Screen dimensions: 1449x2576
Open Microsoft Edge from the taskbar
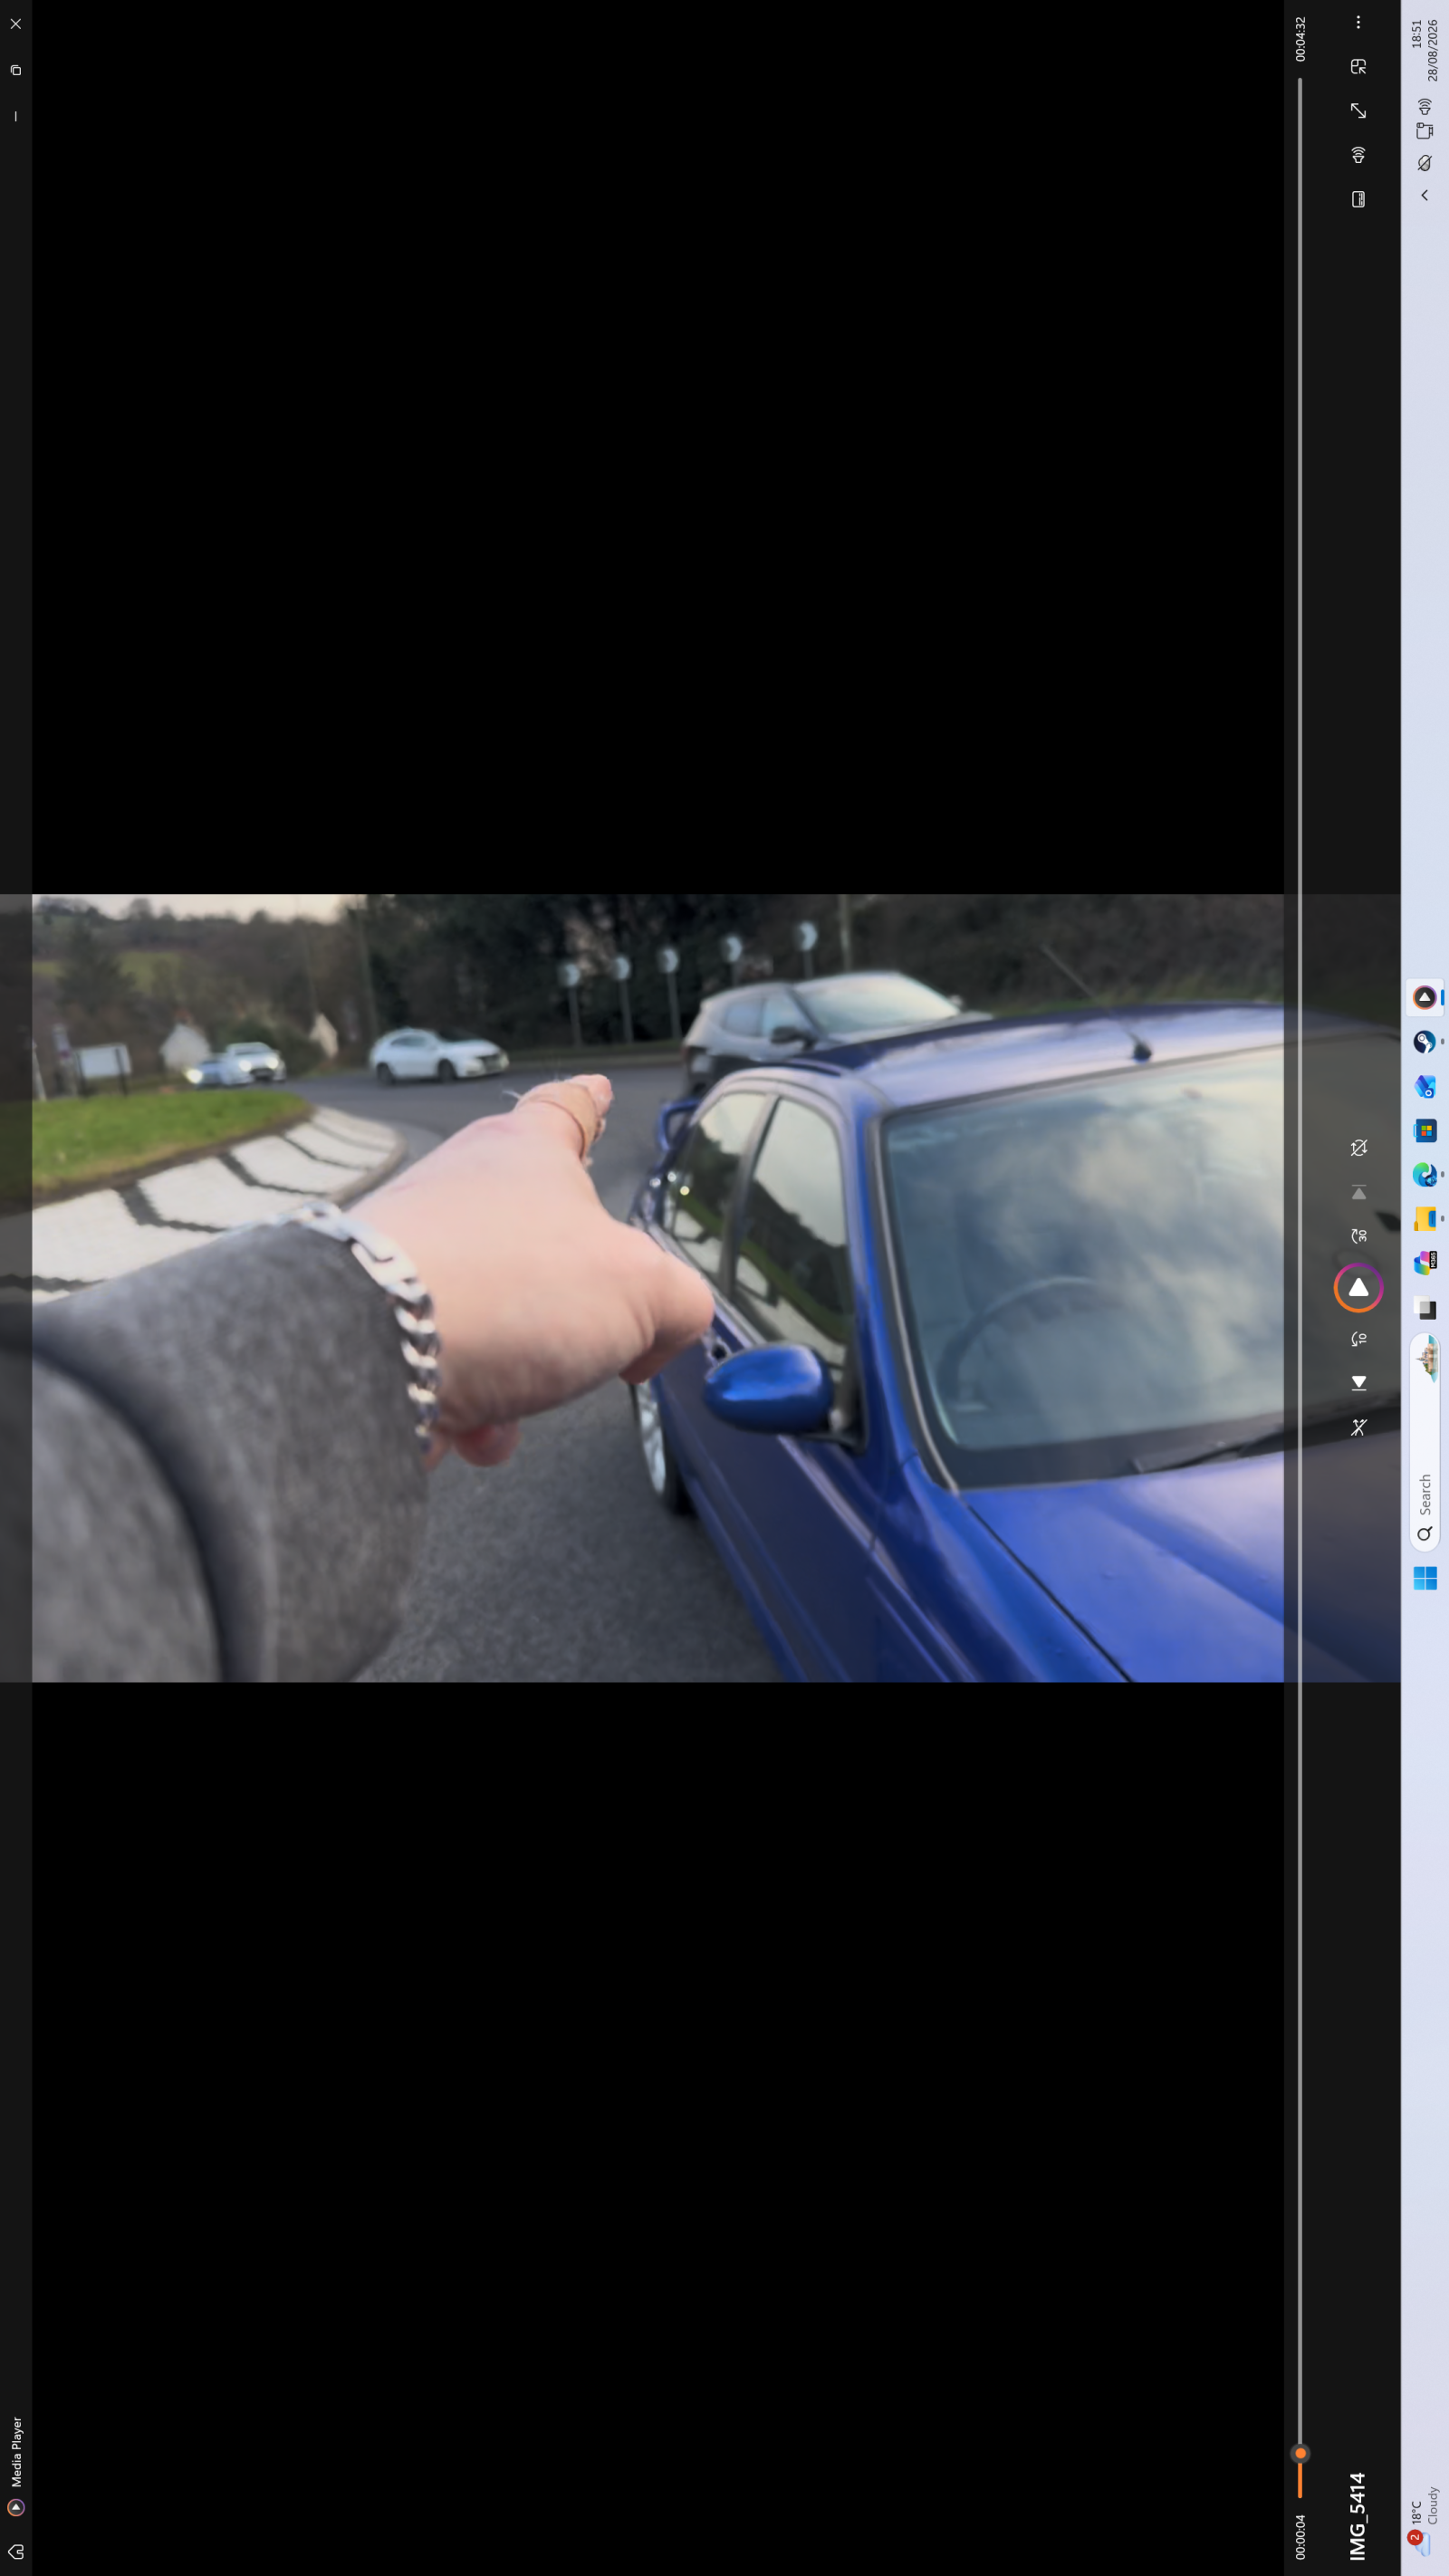(x=1425, y=1174)
